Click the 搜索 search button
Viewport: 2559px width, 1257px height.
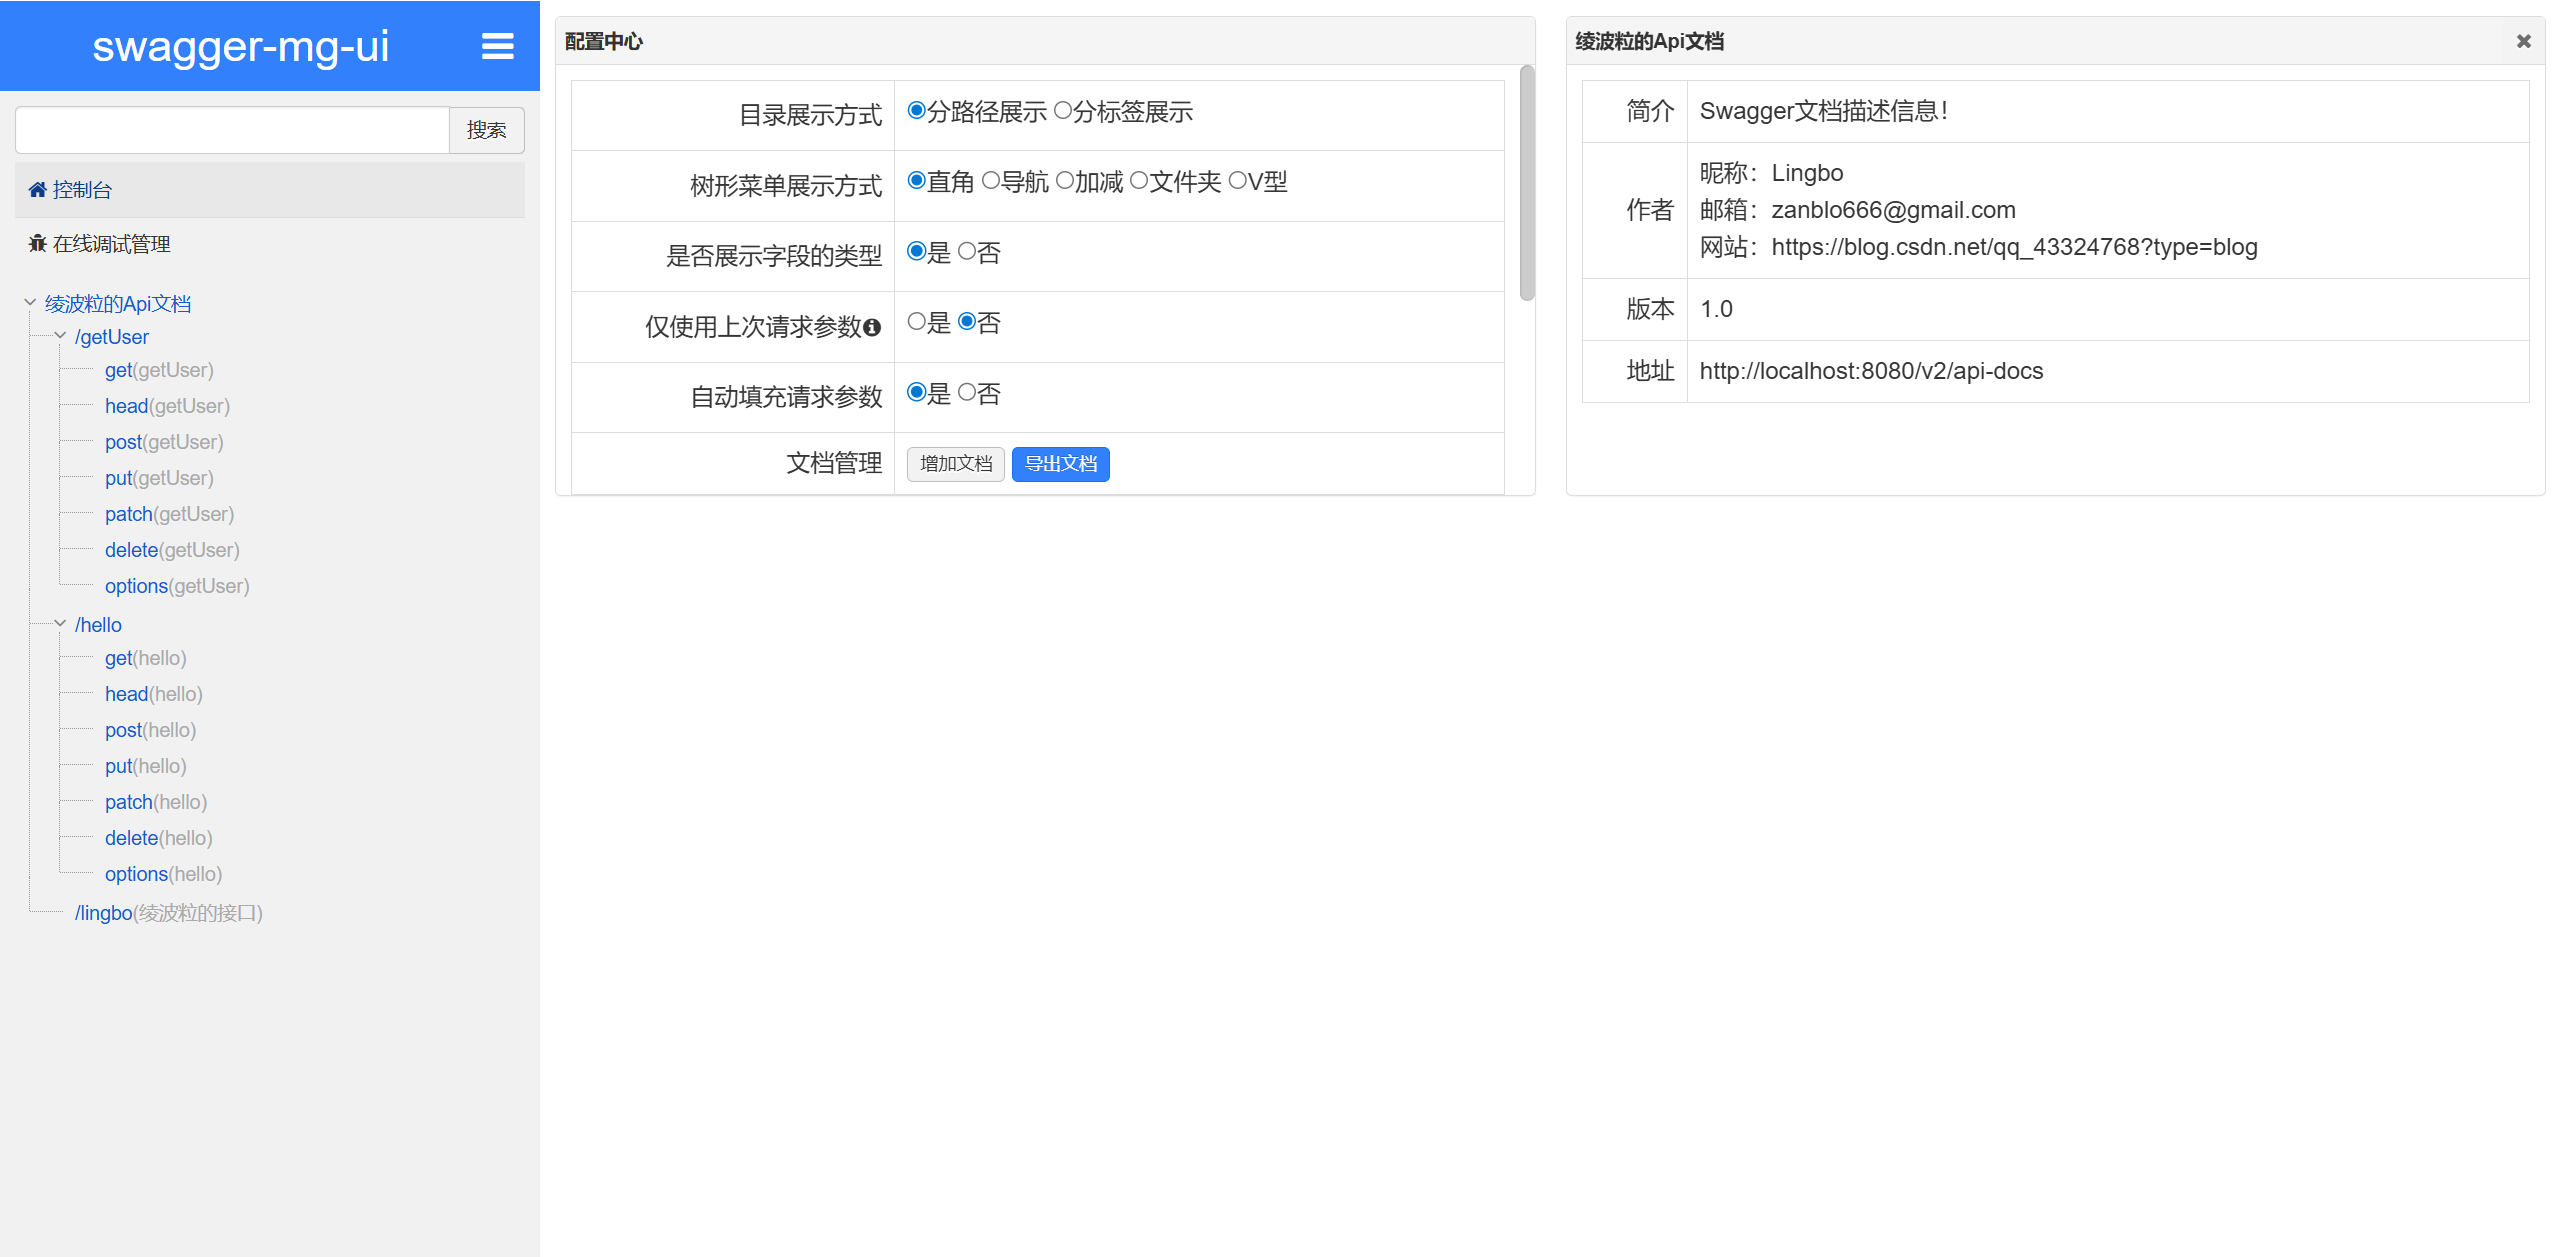click(486, 130)
